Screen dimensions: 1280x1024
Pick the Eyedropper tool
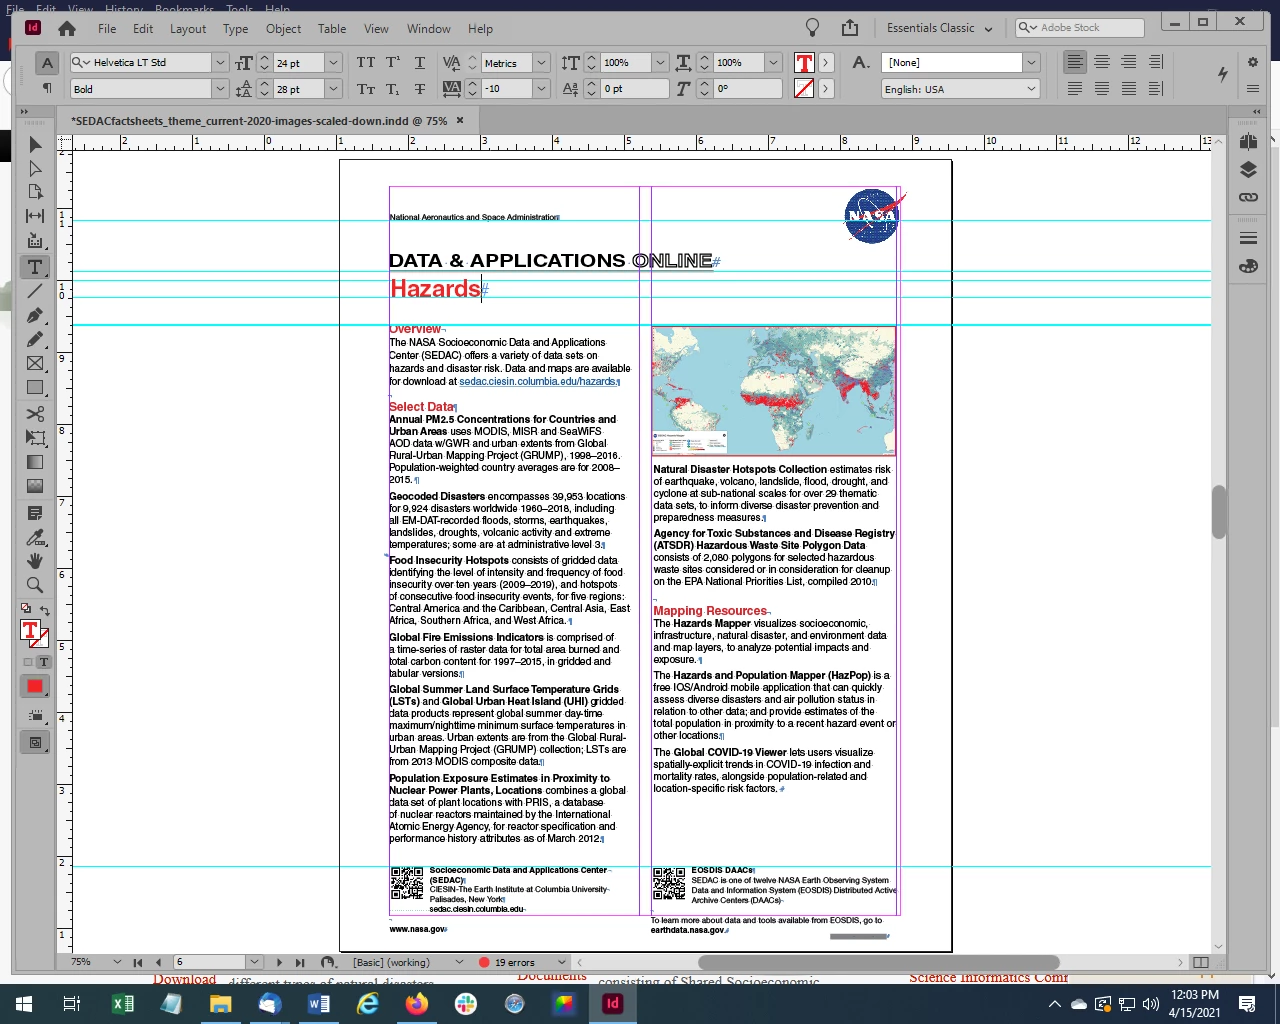[35, 538]
